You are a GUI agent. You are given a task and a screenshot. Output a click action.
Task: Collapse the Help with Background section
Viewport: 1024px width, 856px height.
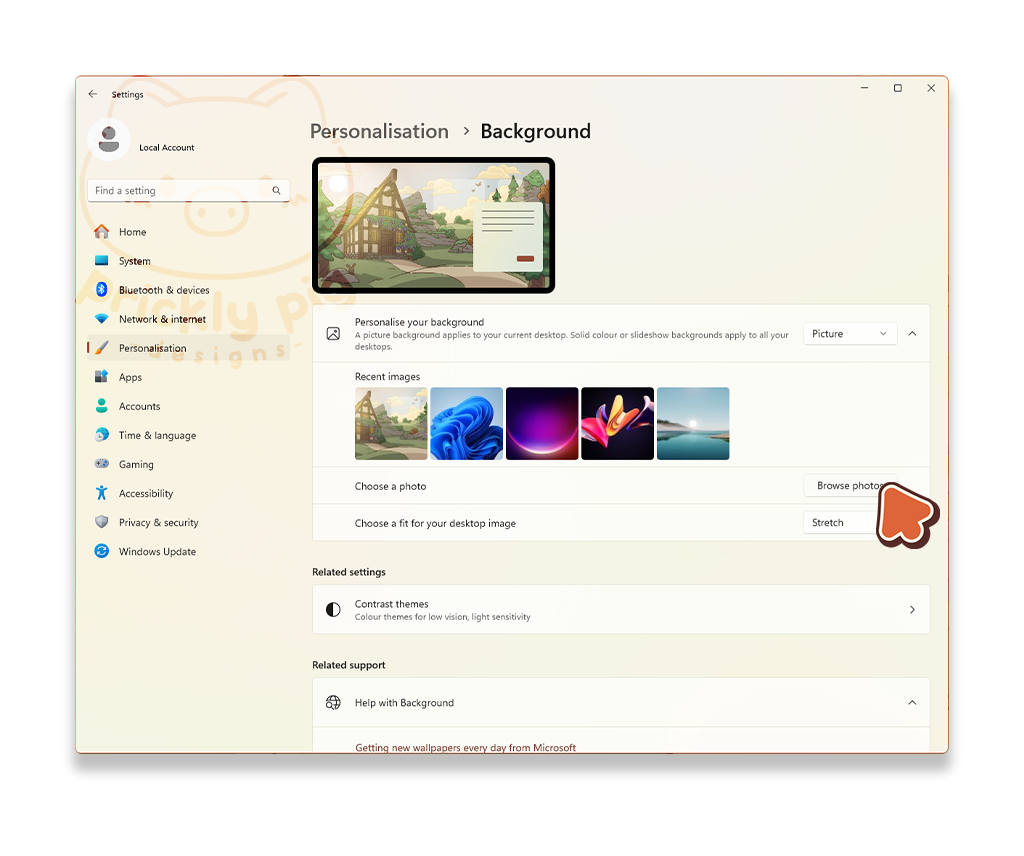(x=912, y=703)
